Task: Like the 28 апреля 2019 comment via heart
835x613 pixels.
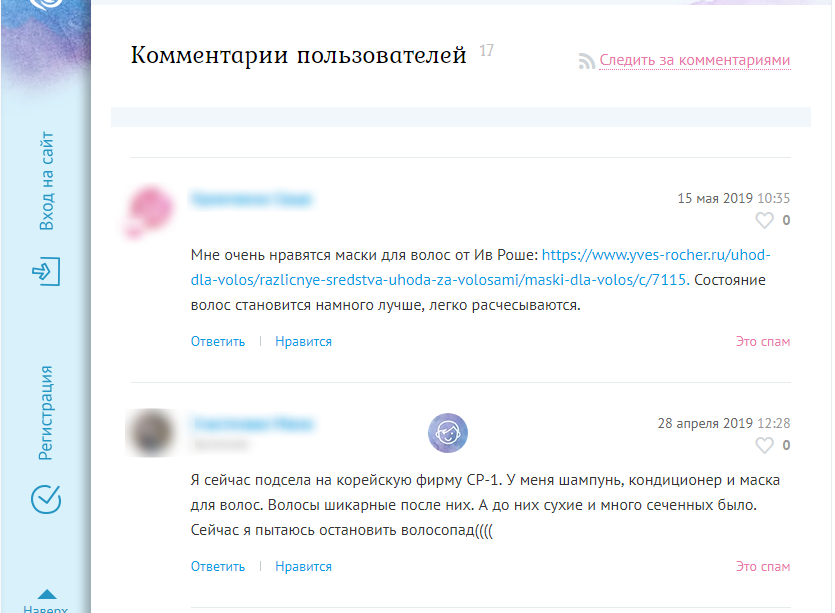Action: [x=764, y=445]
